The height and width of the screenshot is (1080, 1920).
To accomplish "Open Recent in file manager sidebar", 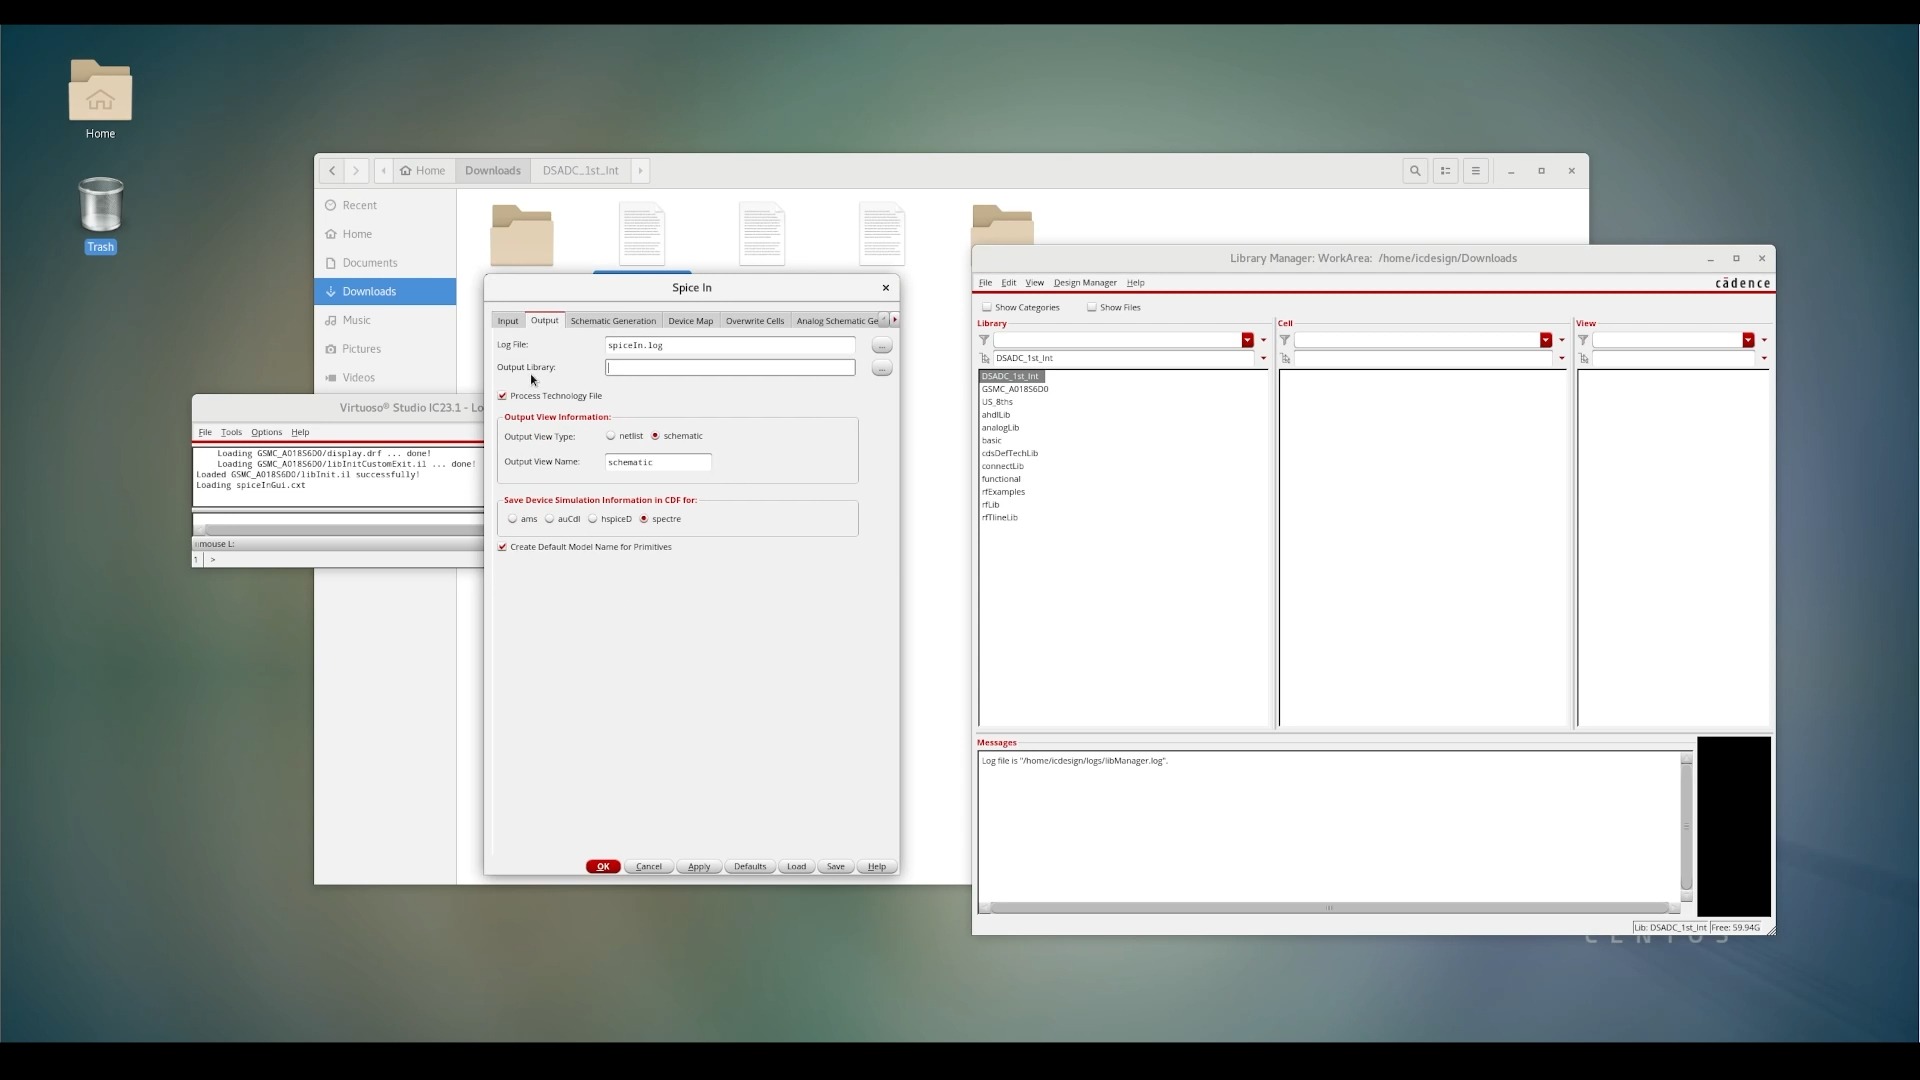I will [x=385, y=205].
